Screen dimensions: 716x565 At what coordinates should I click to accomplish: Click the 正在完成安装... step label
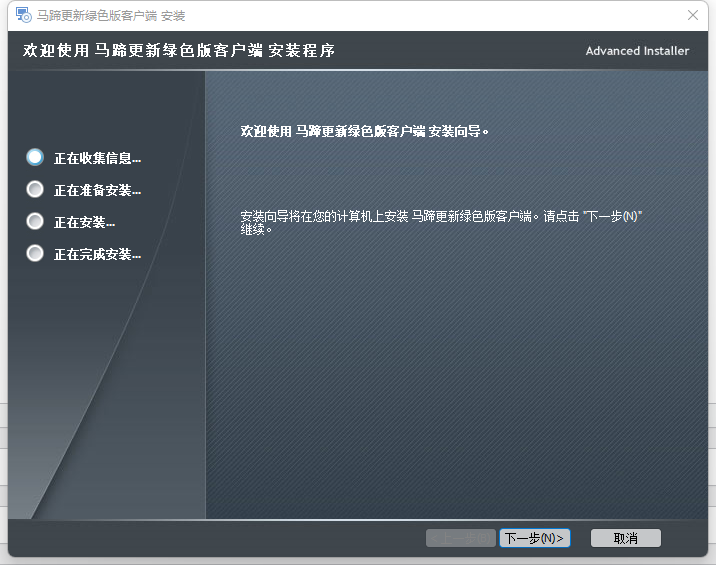(97, 254)
